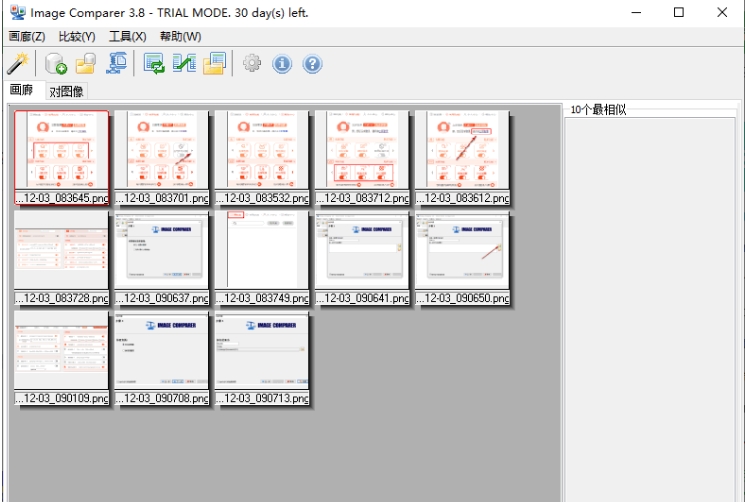This screenshot has width=745, height=502.
Task: Open the 画廊(Z) menu
Action: (27, 37)
